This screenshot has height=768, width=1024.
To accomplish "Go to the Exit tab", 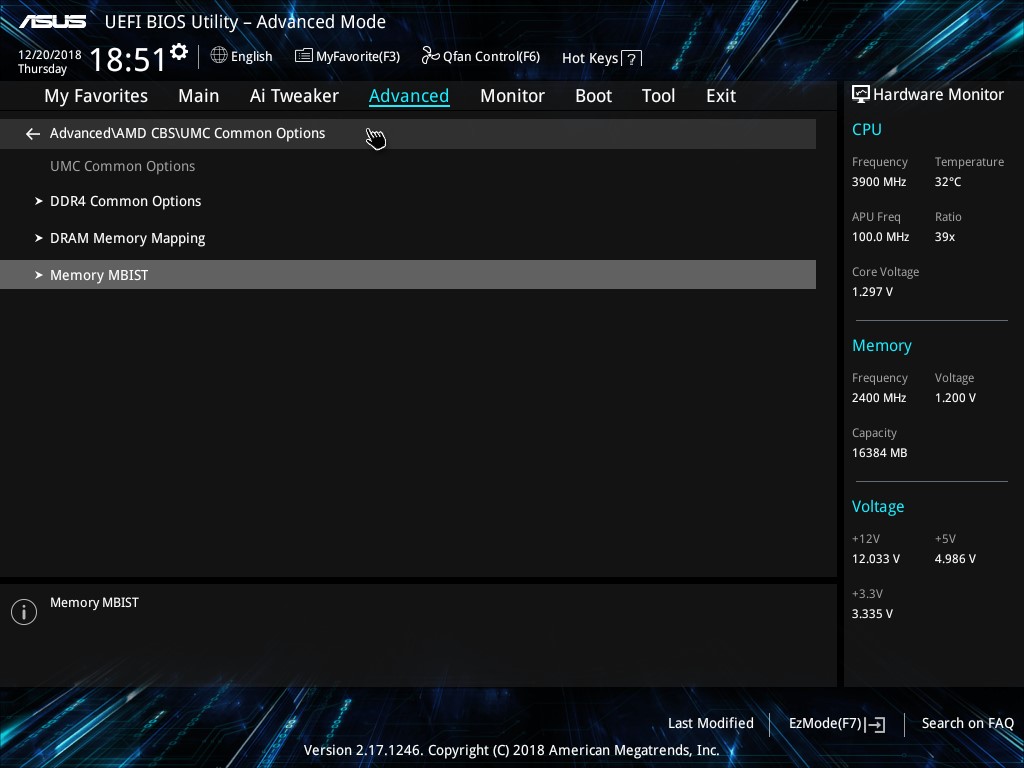I will pyautogui.click(x=721, y=96).
